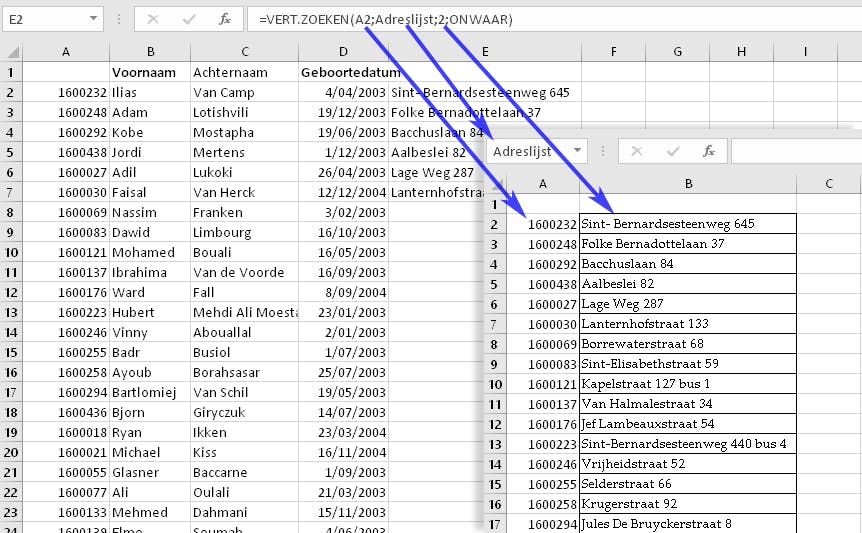Screen dimensions: 862x533
Task: Click cell with ID 1600232 in main sheet
Action: (x=66, y=92)
